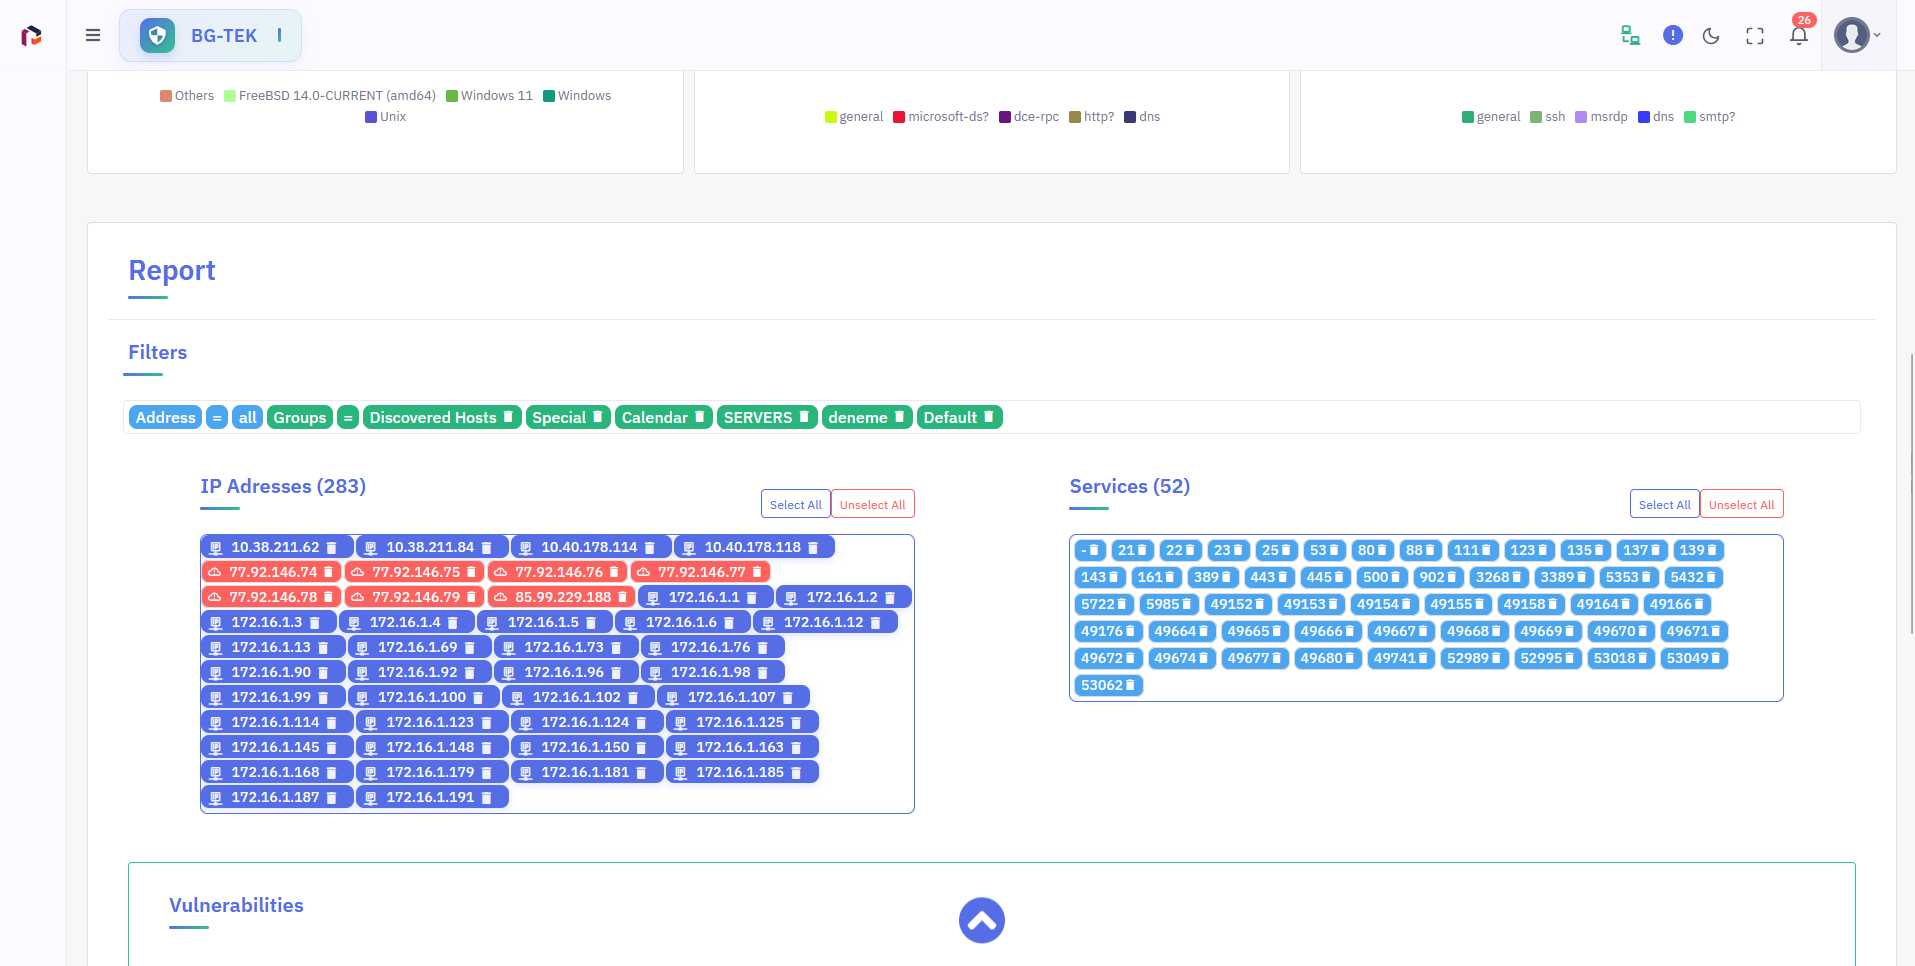Open the hamburger sidebar menu

coord(93,35)
